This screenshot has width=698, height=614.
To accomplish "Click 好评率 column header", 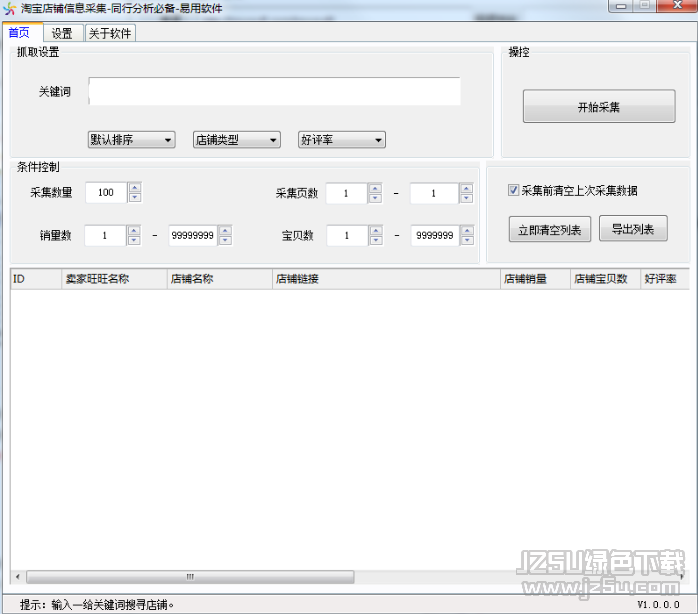I will pos(665,279).
